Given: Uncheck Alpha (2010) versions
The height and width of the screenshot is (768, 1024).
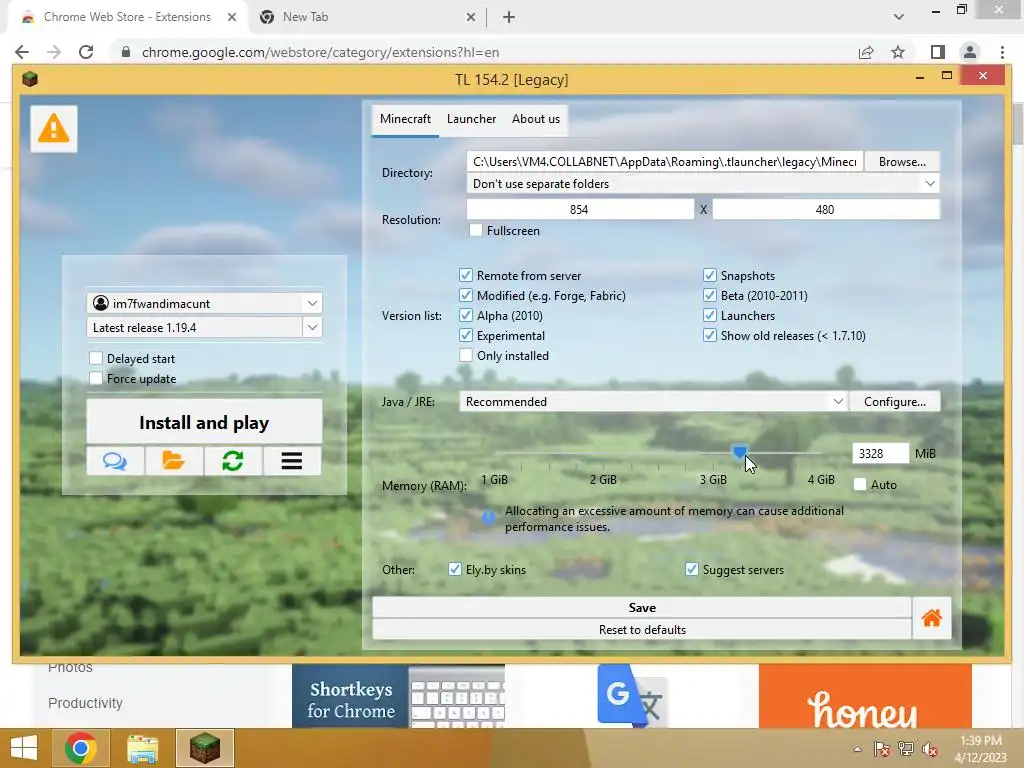Looking at the screenshot, I should 466,316.
